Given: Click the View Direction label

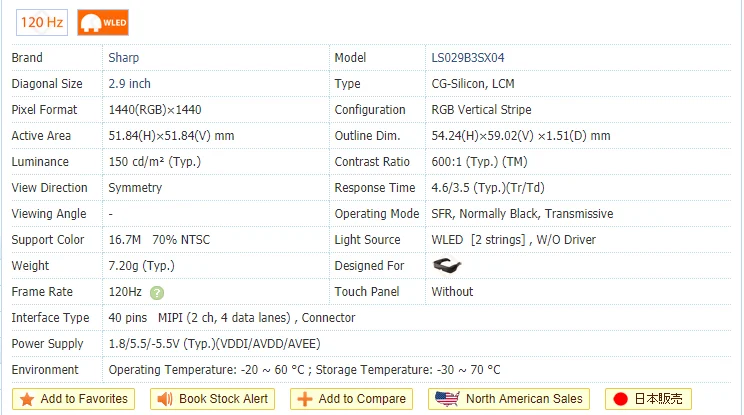Looking at the screenshot, I should point(49,188).
